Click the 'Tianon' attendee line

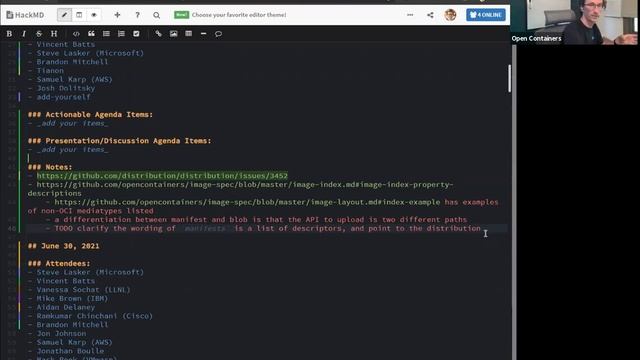pyautogui.click(x=50, y=71)
